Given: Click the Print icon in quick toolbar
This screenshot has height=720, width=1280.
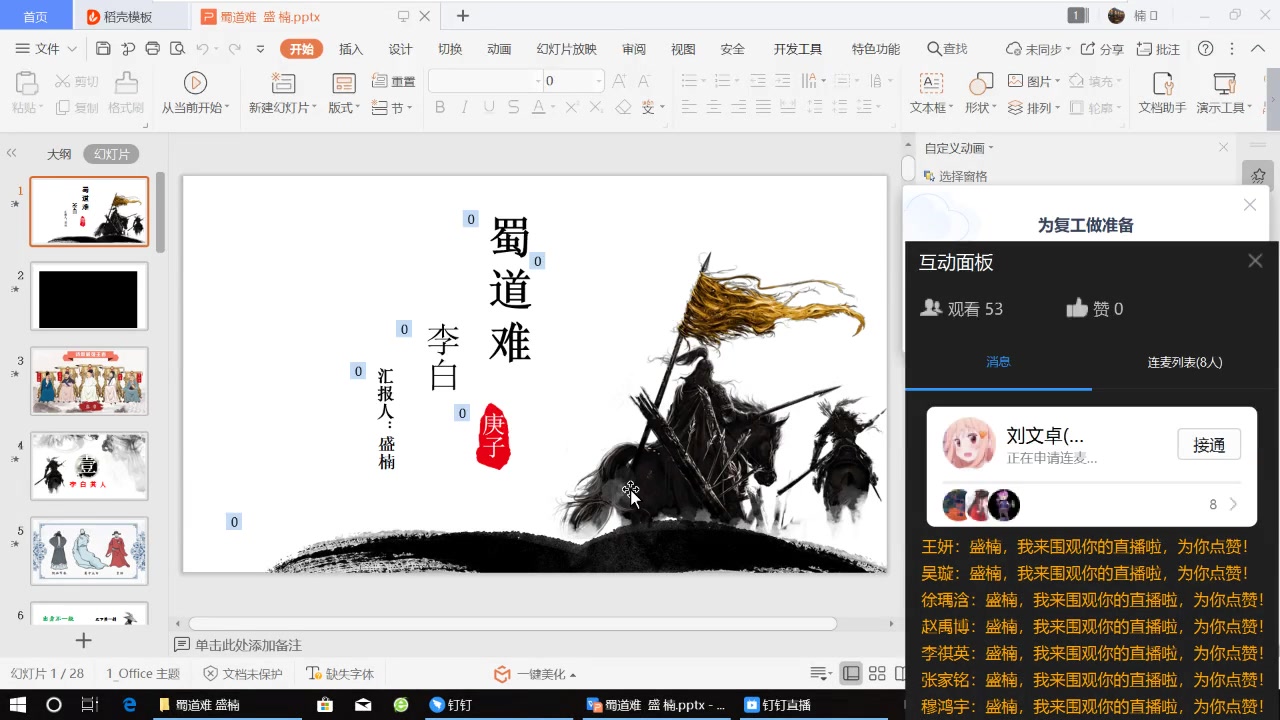Looking at the screenshot, I should [153, 48].
